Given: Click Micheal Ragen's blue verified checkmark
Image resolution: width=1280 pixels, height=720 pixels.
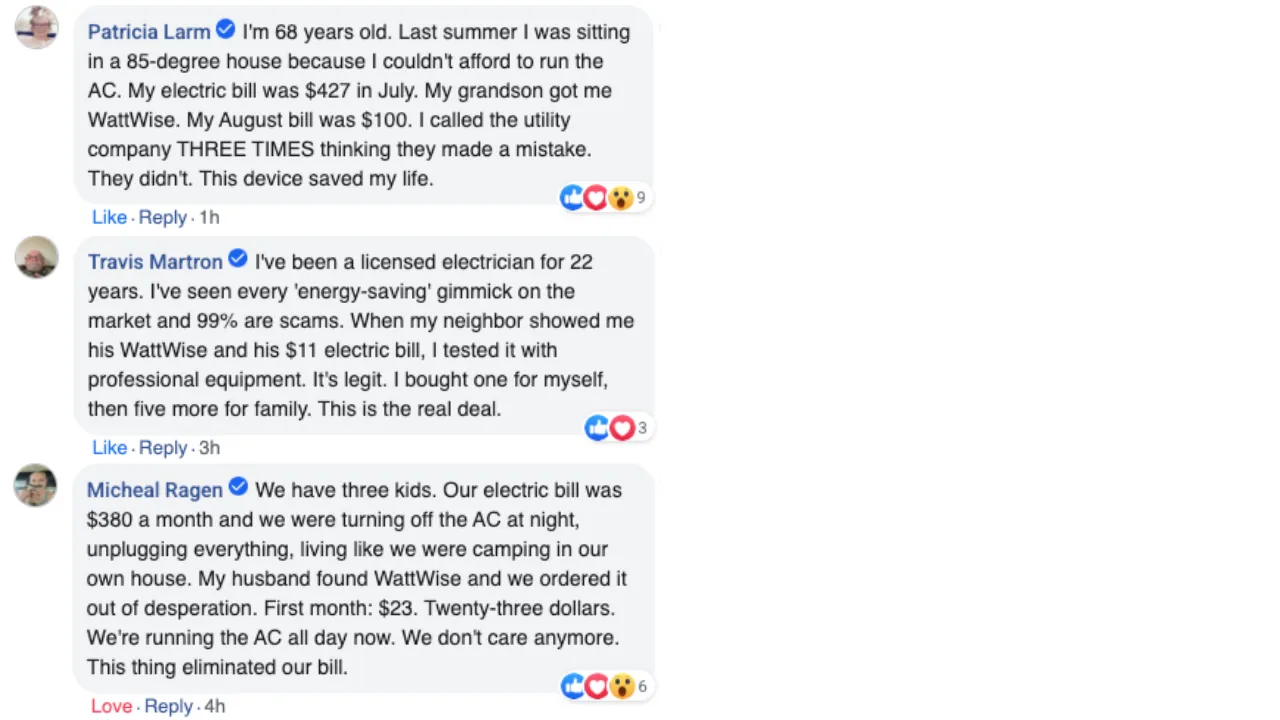Looking at the screenshot, I should [238, 487].
